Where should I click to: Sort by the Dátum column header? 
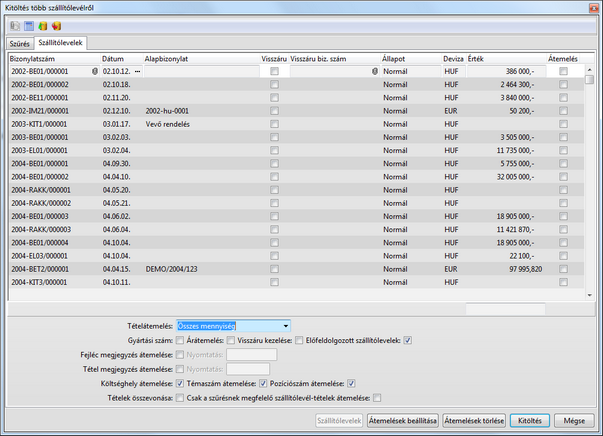(x=122, y=59)
